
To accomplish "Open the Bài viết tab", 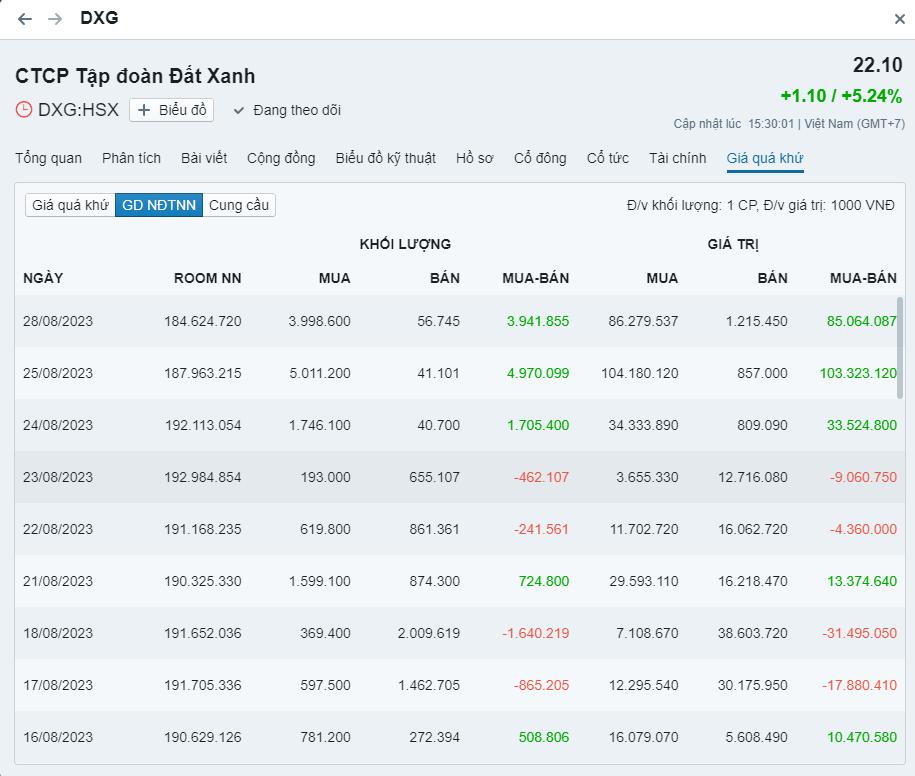I will click(204, 158).
